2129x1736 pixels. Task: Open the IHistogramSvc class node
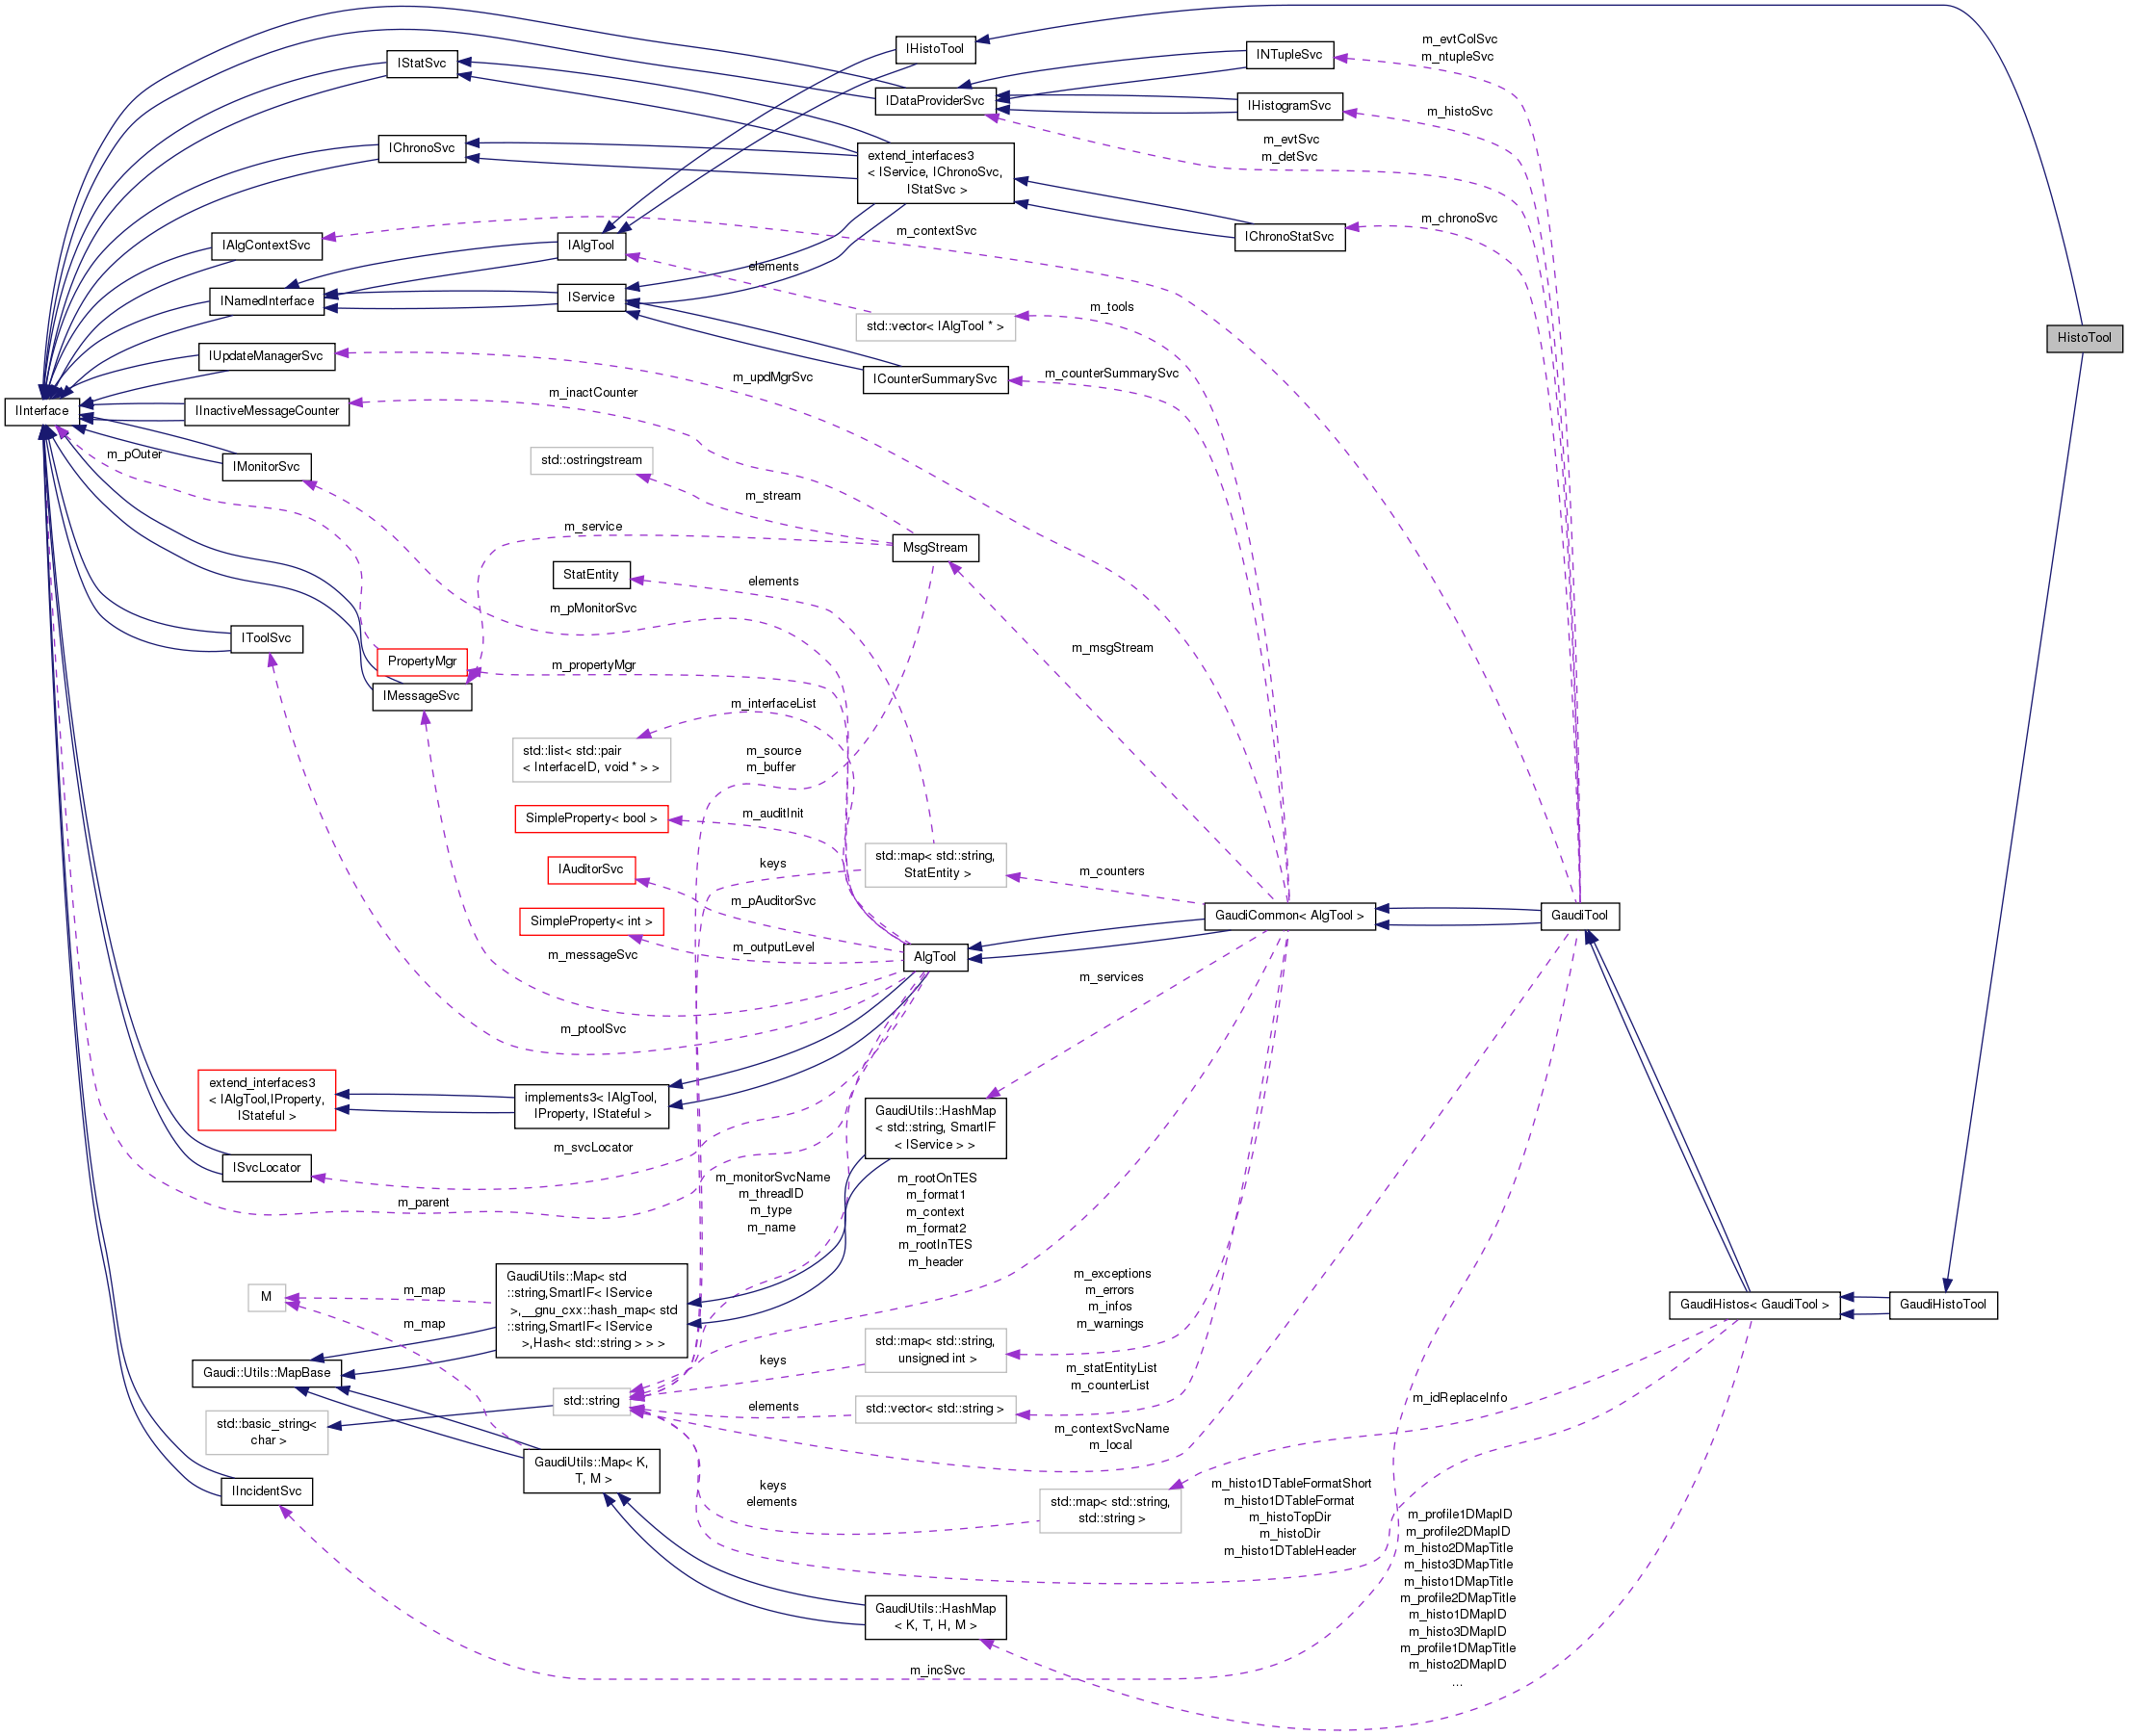pyautogui.click(x=1289, y=105)
